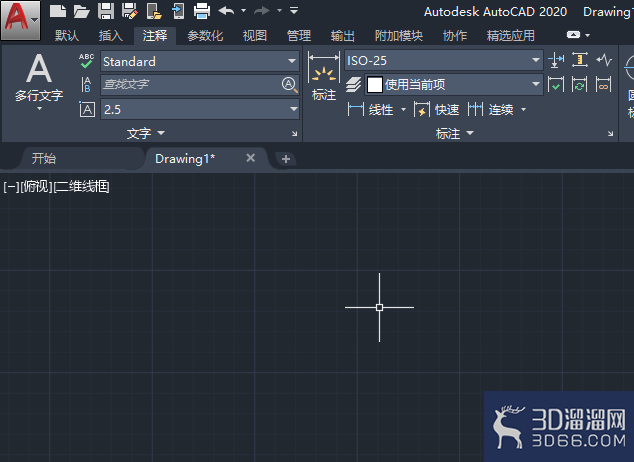This screenshot has width=634, height=462.
Task: Open the 附加模块 ribbon tab
Action: point(399,36)
